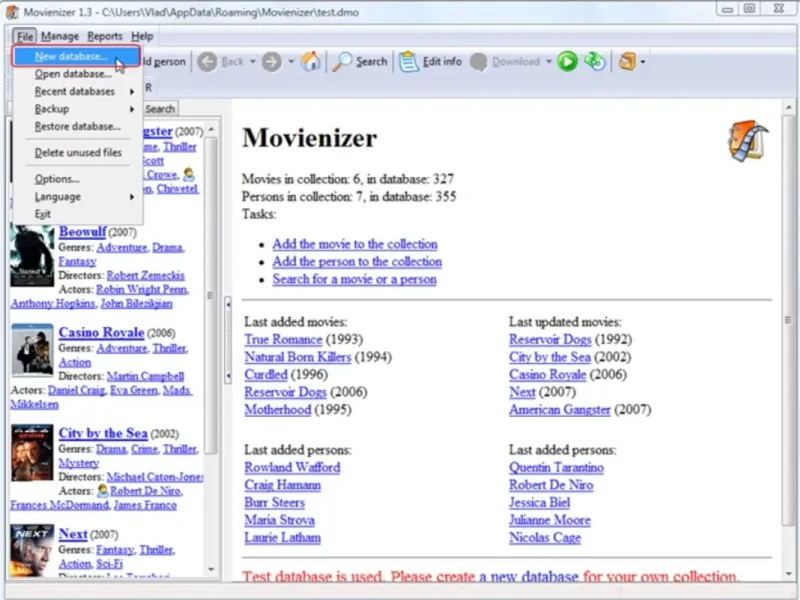This screenshot has width=800, height=600.
Task: Open the Help menu
Action: (x=142, y=36)
